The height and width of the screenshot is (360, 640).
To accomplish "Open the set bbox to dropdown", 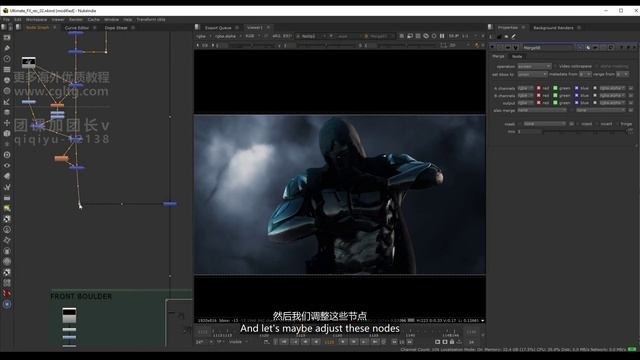I will tap(532, 74).
